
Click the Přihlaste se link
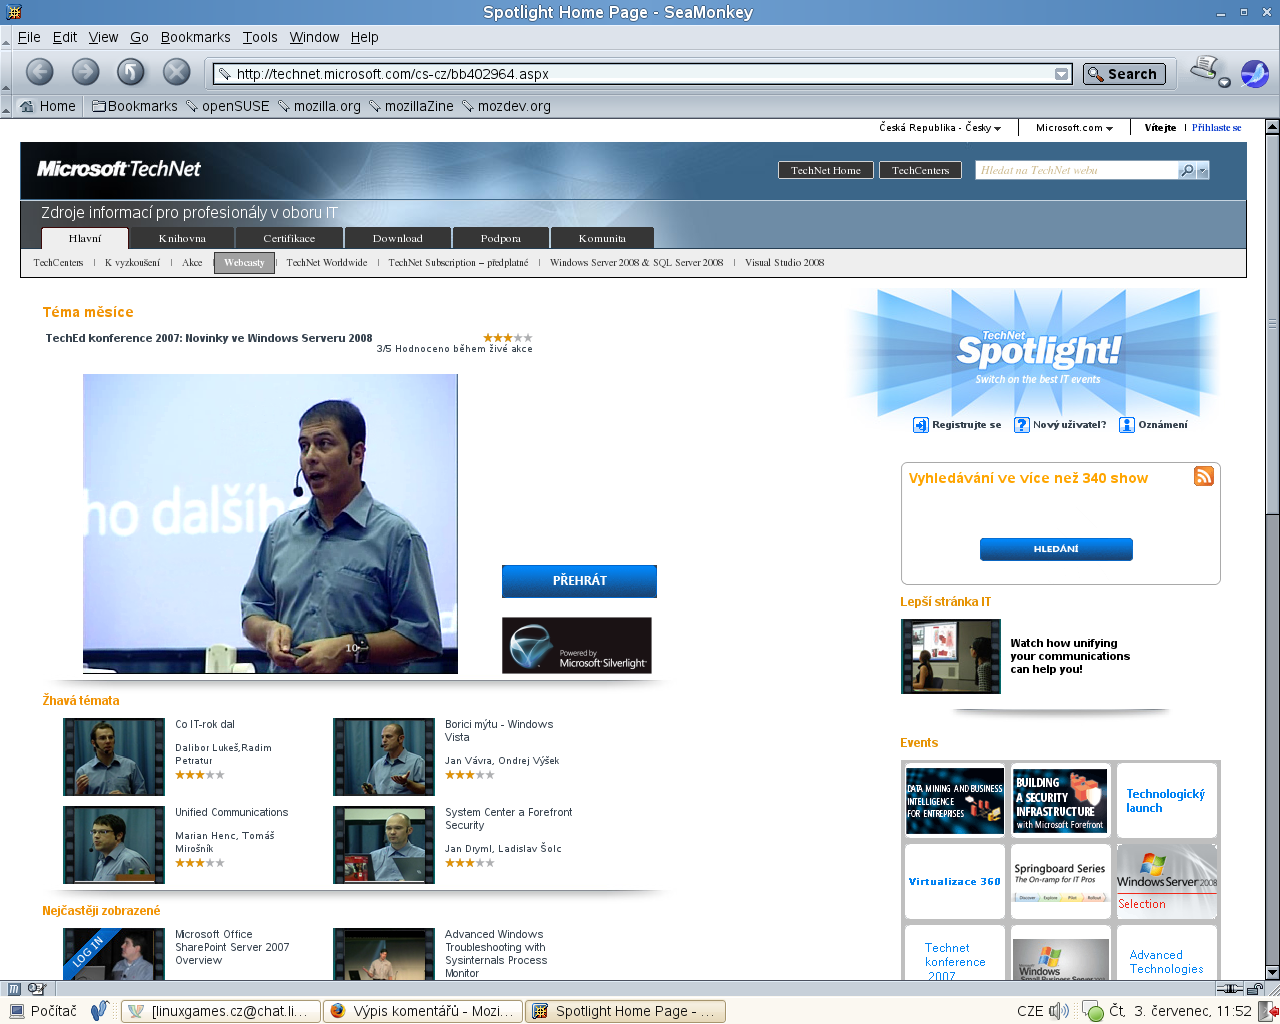point(1216,128)
